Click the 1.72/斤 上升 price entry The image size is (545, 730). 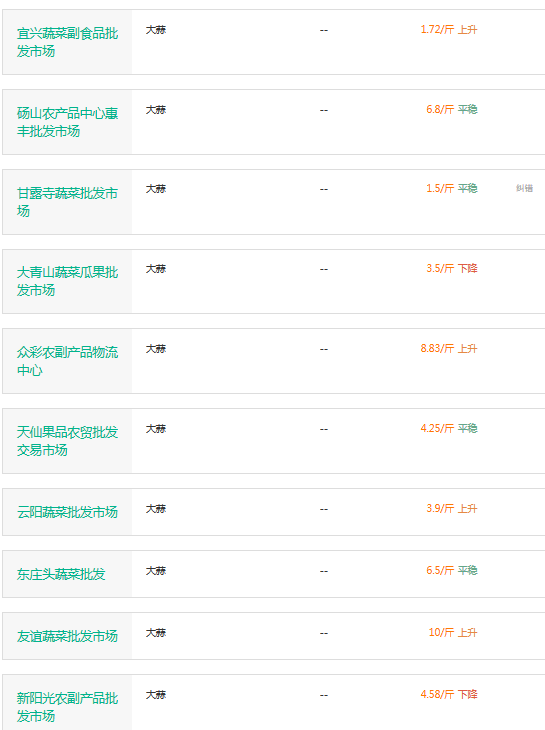point(449,30)
